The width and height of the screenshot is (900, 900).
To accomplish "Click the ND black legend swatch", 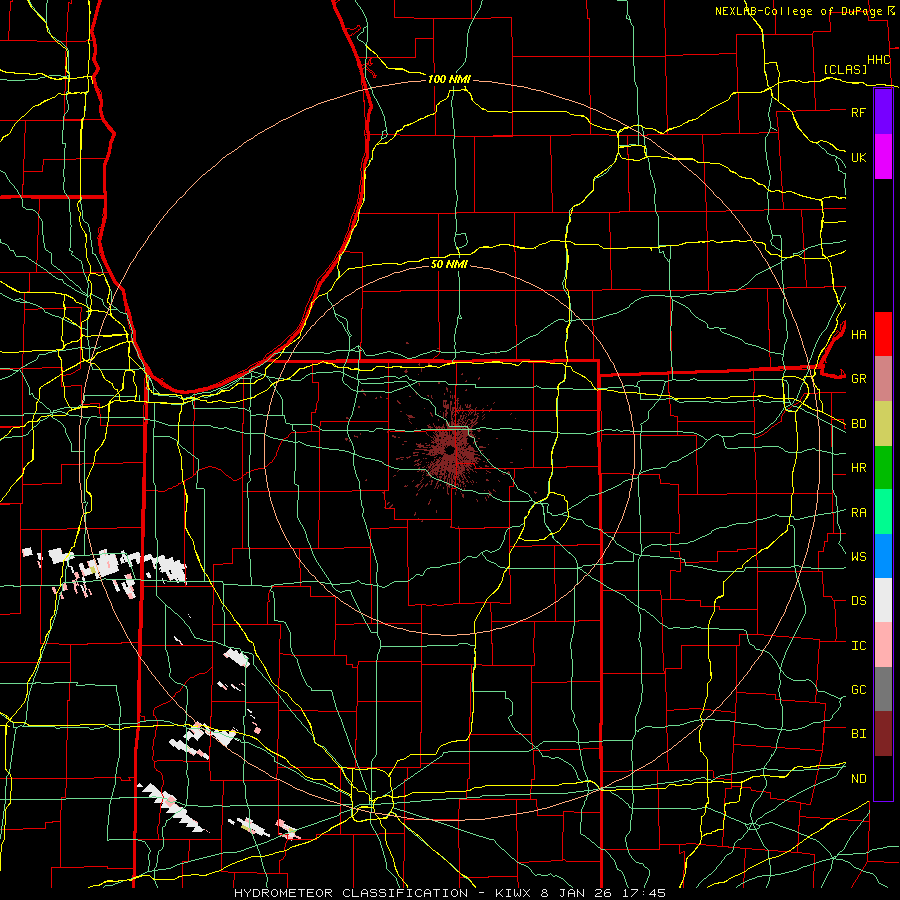I will (x=883, y=778).
